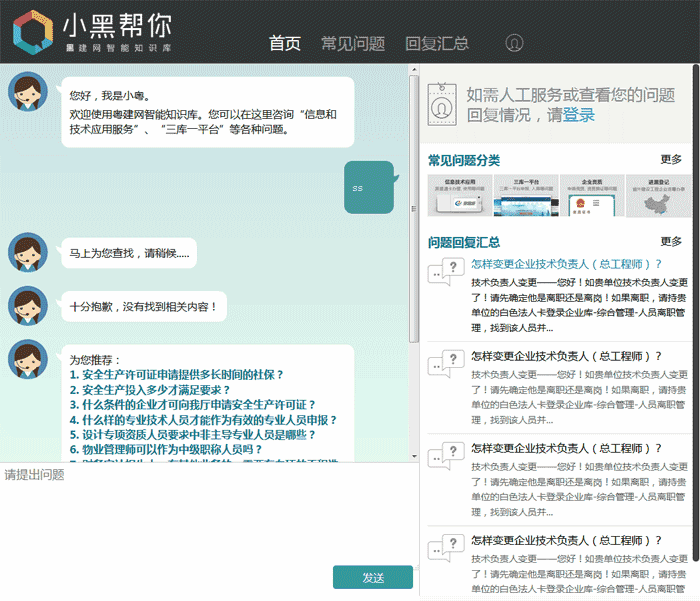Click the sent 'ss' message bubble
The height and width of the screenshot is (601, 700).
[x=369, y=188]
